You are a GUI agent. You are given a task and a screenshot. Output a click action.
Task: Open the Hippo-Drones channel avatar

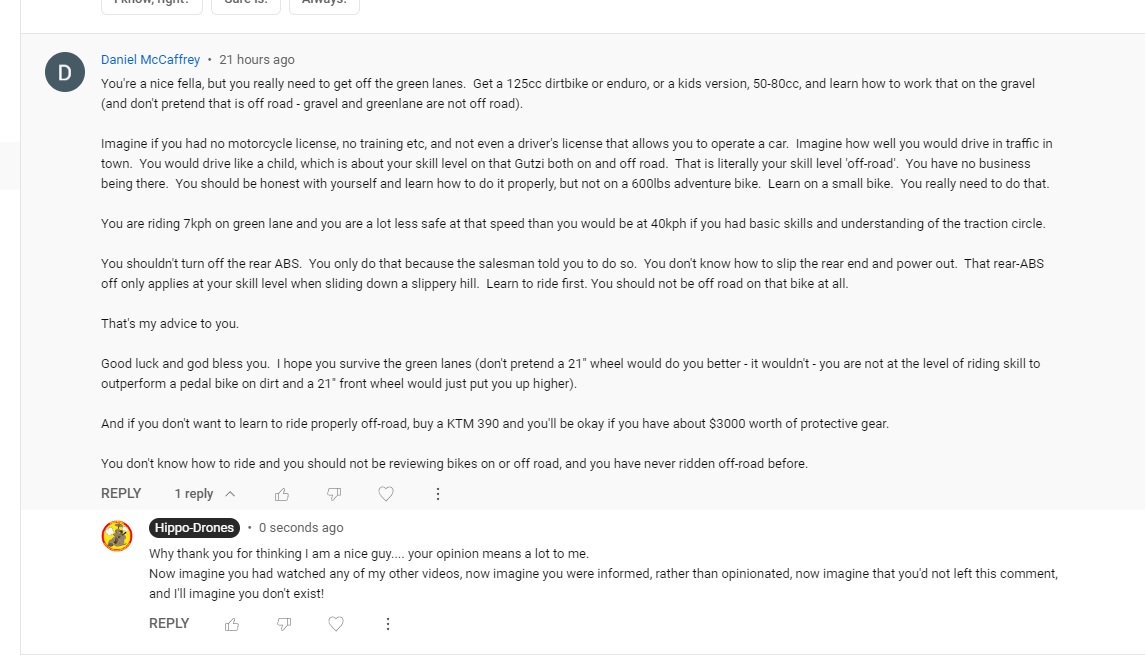pyautogui.click(x=117, y=536)
